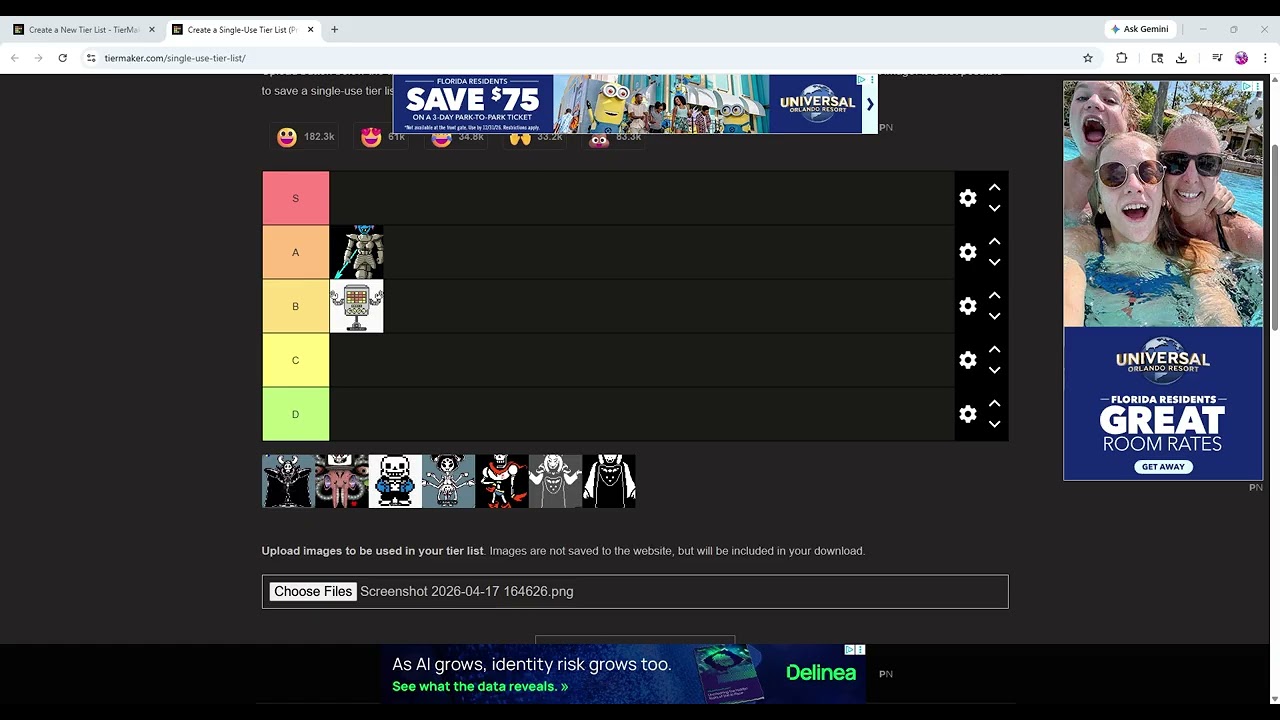Move the B tier row down
Viewport: 1280px width, 720px height.
coord(994,316)
